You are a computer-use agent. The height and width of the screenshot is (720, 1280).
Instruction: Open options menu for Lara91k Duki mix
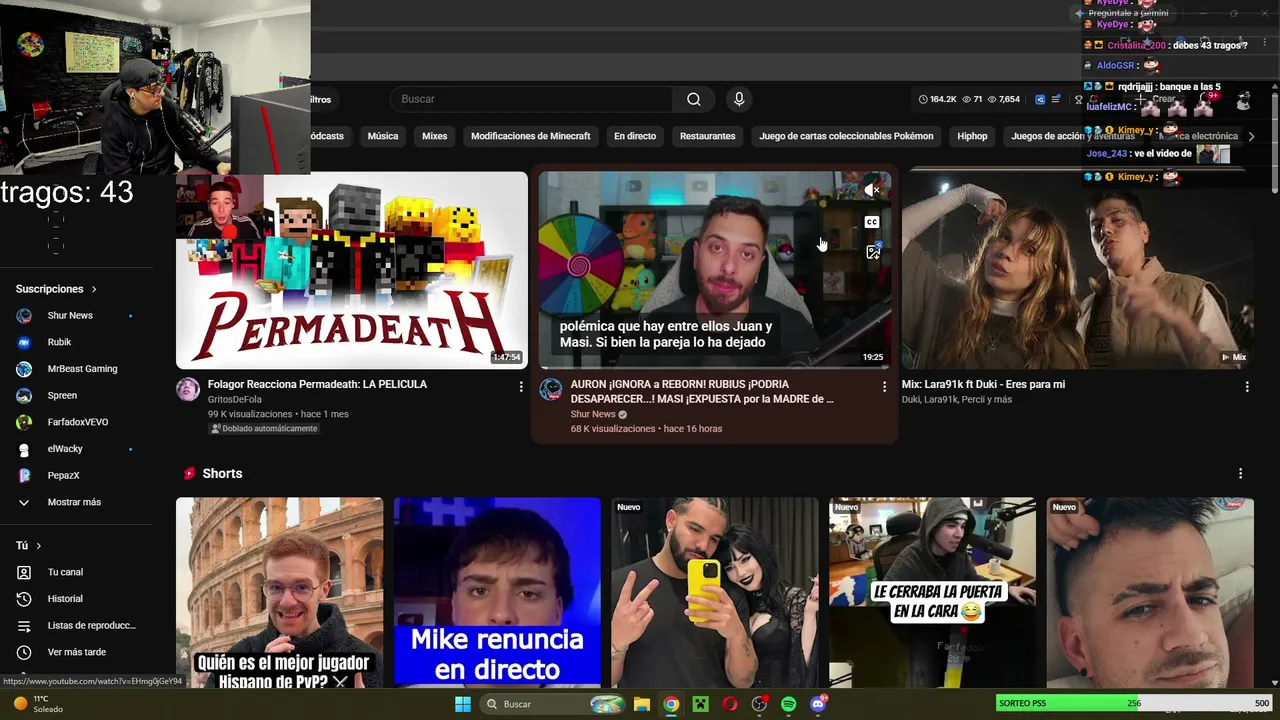1247,386
